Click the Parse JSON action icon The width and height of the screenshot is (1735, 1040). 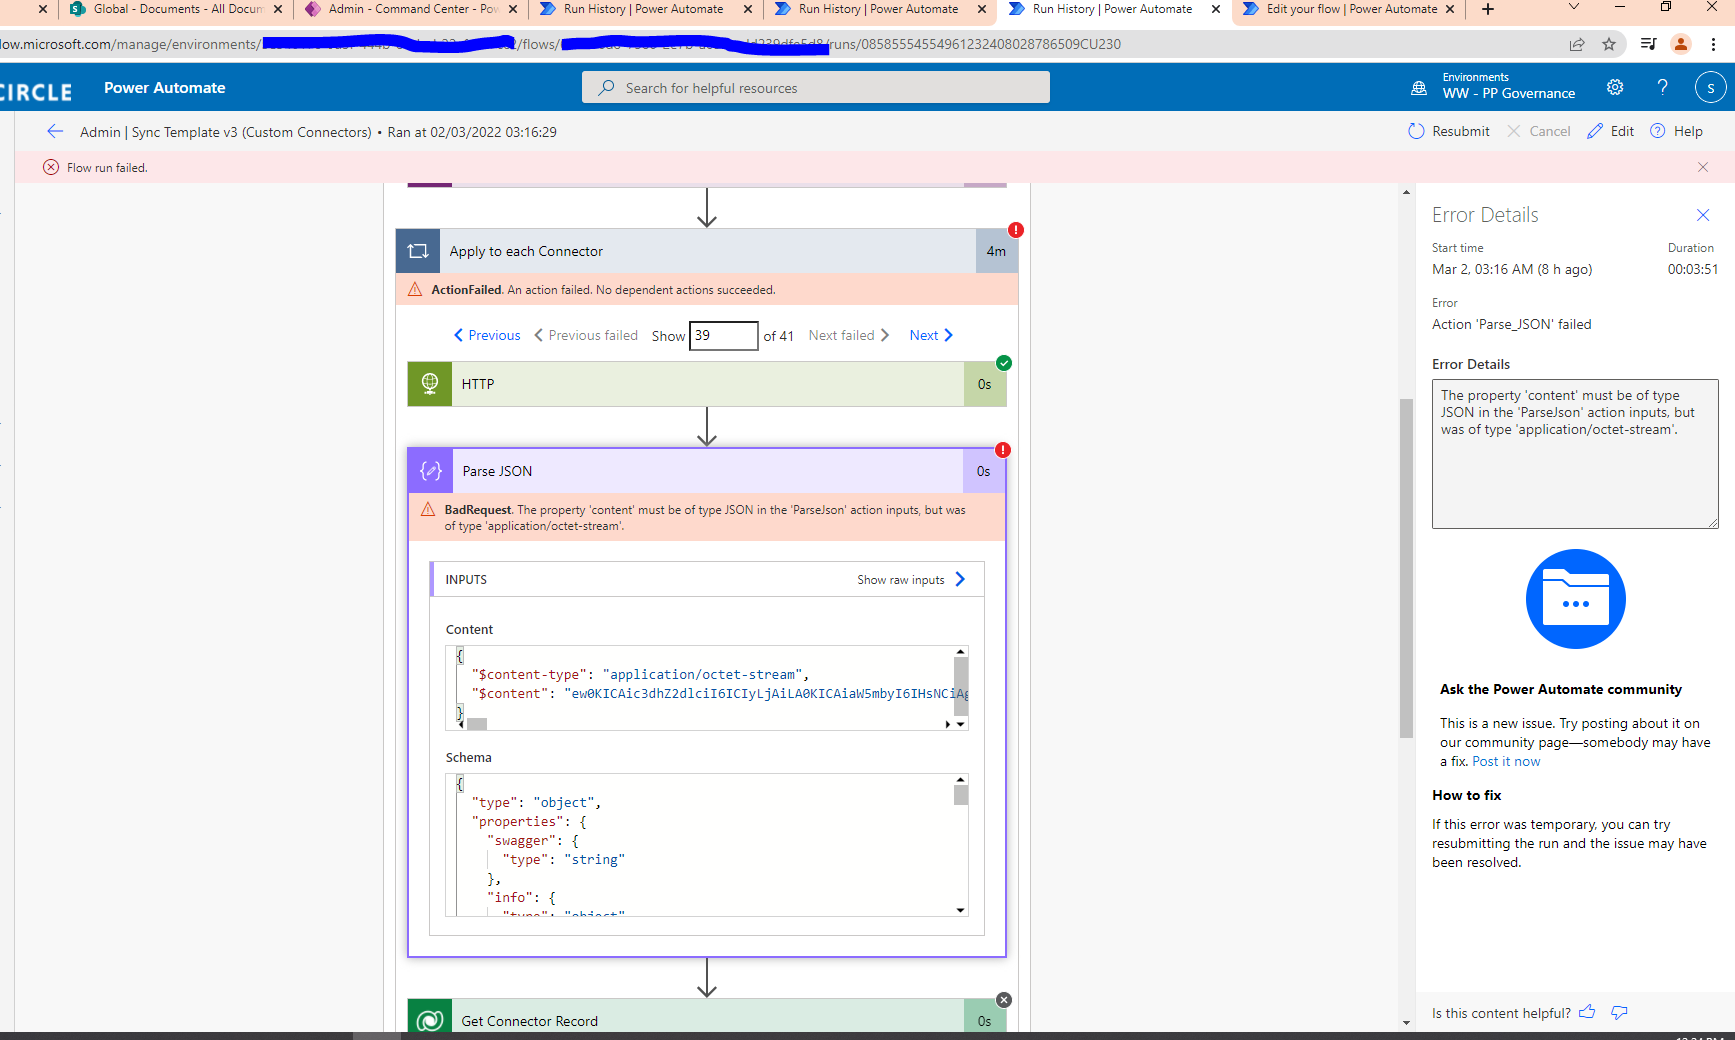point(430,470)
